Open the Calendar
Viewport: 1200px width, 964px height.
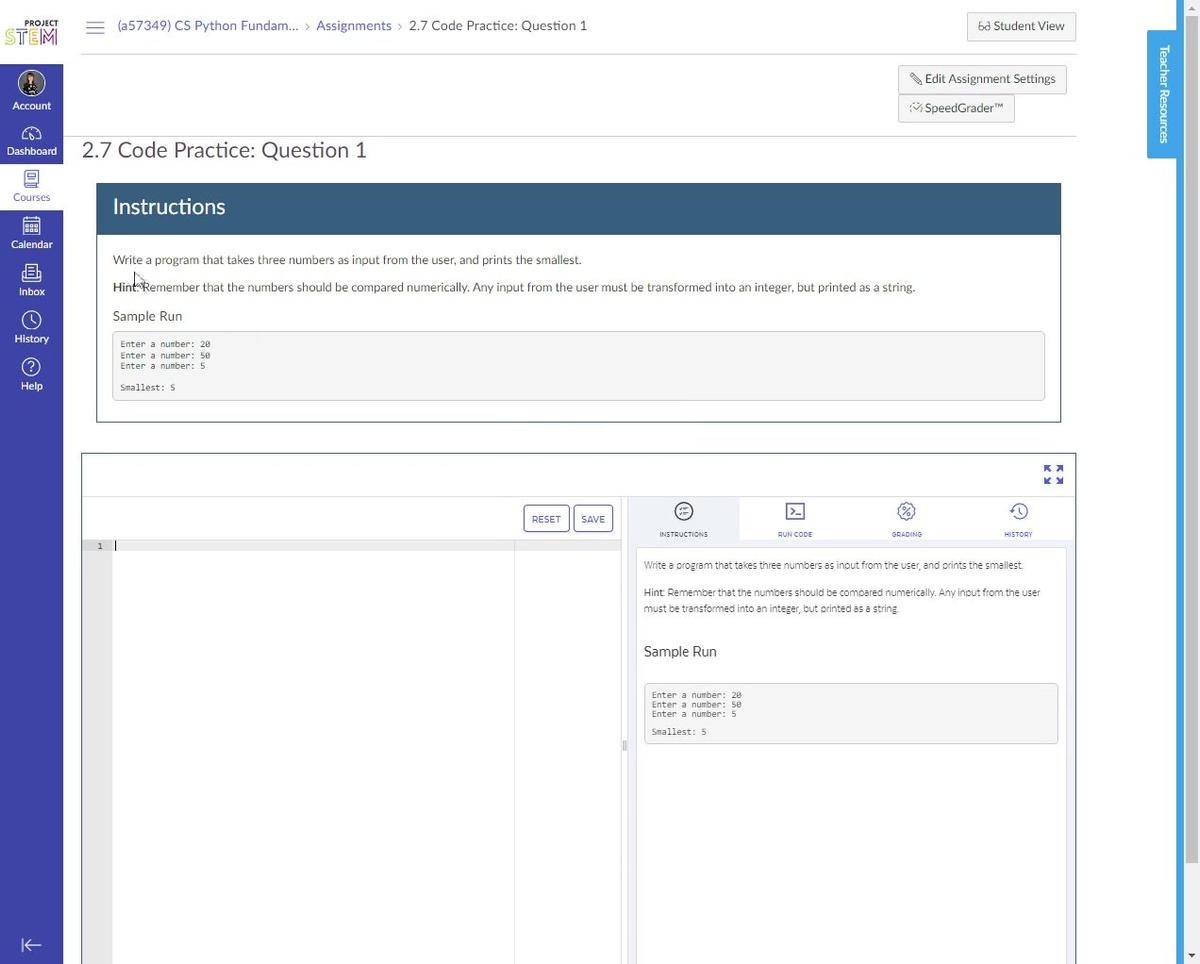31,233
